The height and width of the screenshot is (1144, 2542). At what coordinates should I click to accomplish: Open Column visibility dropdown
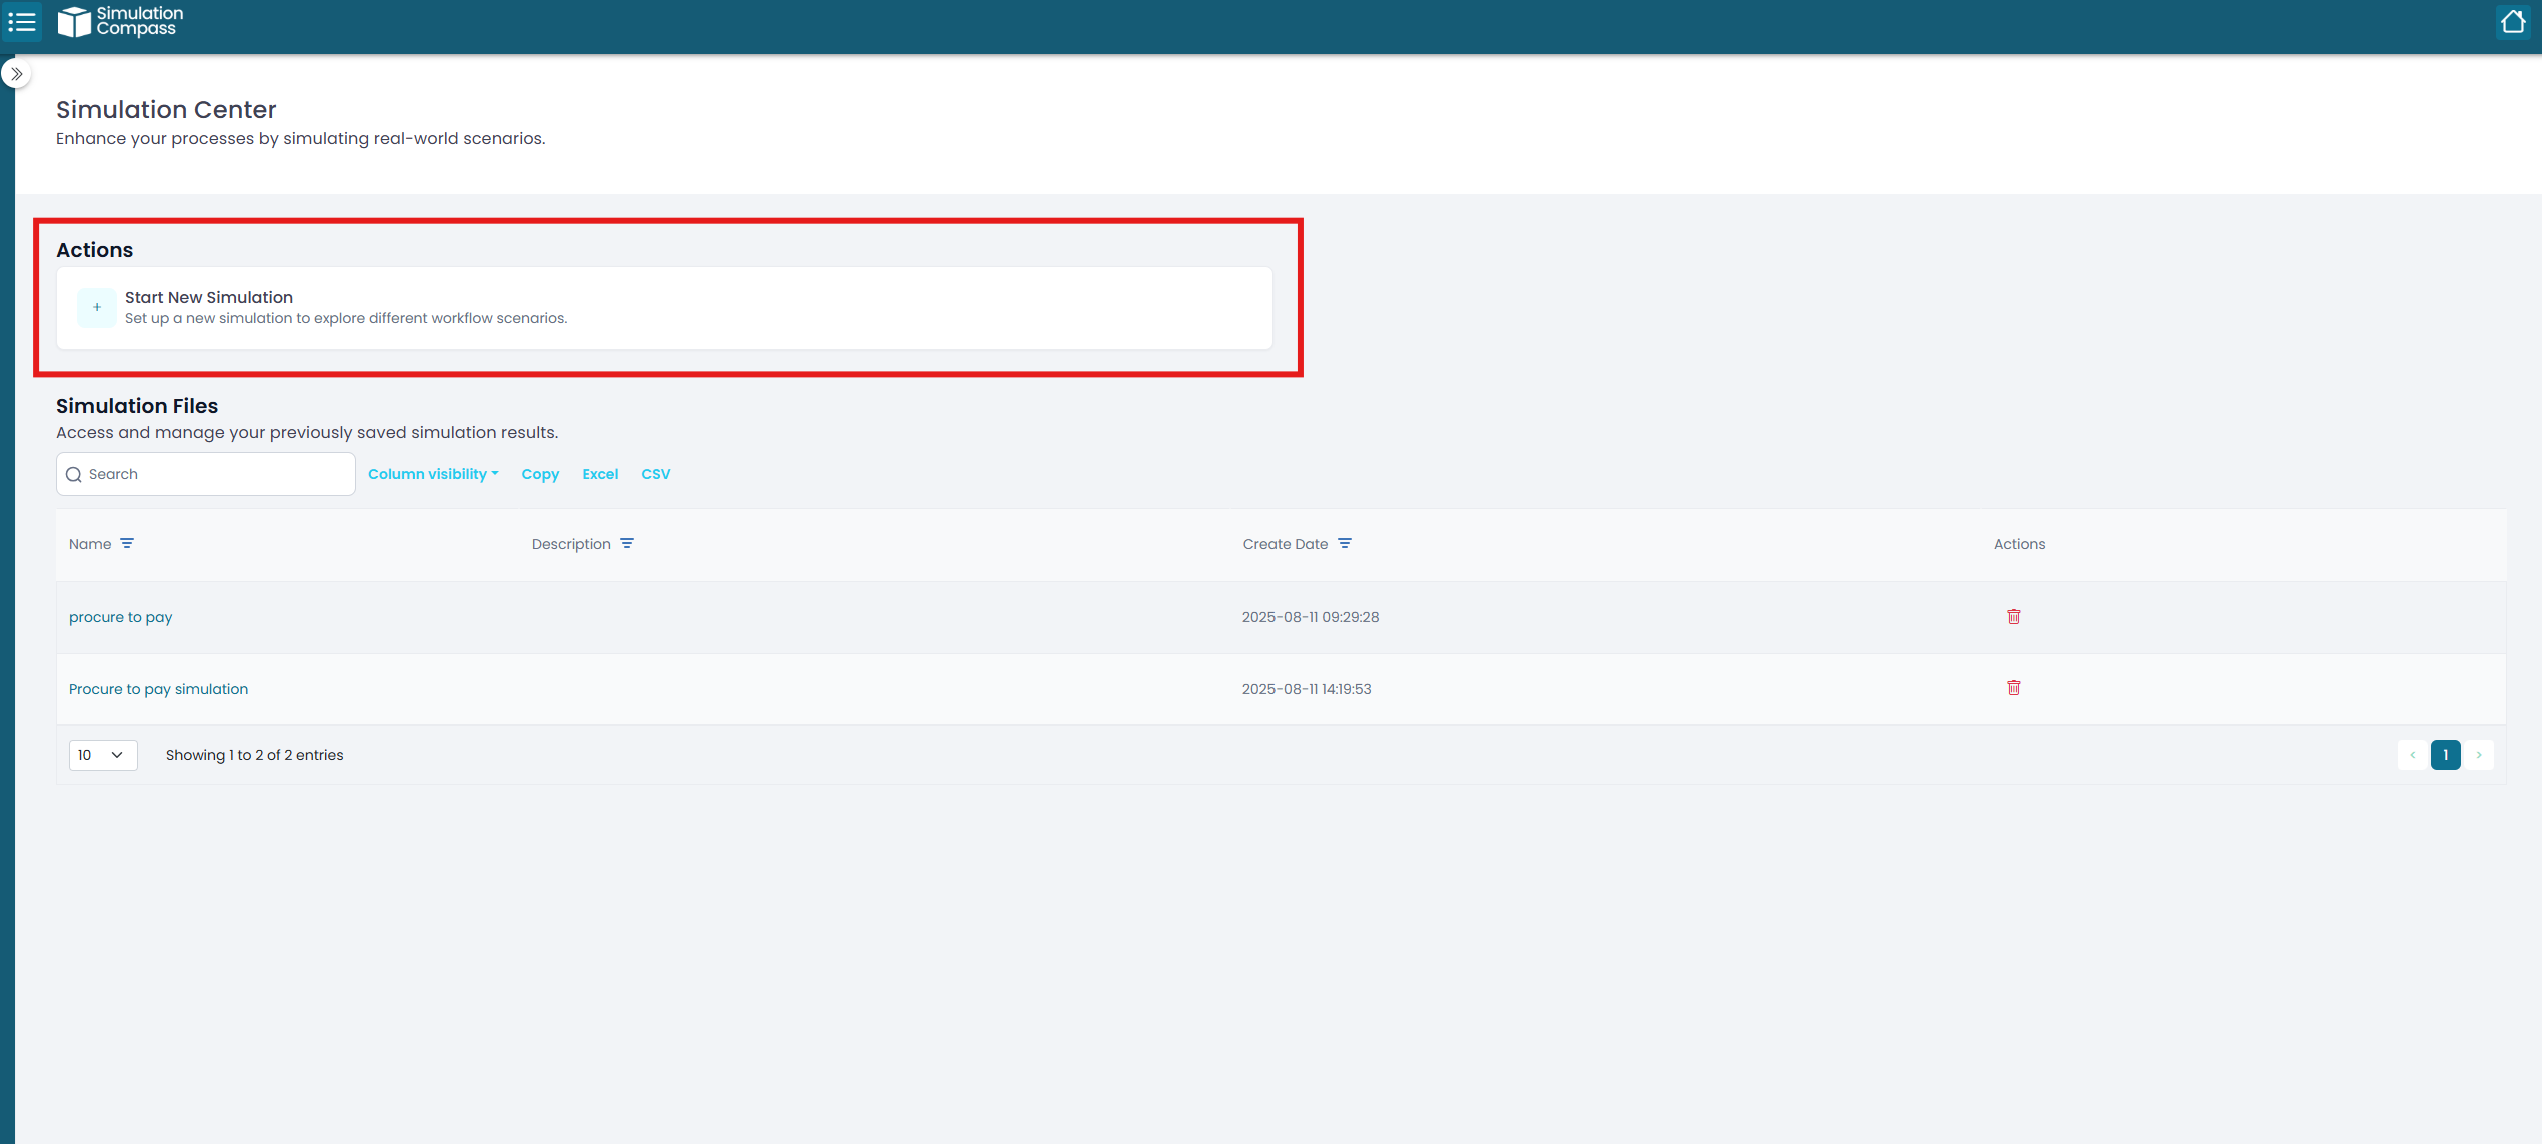click(x=433, y=474)
